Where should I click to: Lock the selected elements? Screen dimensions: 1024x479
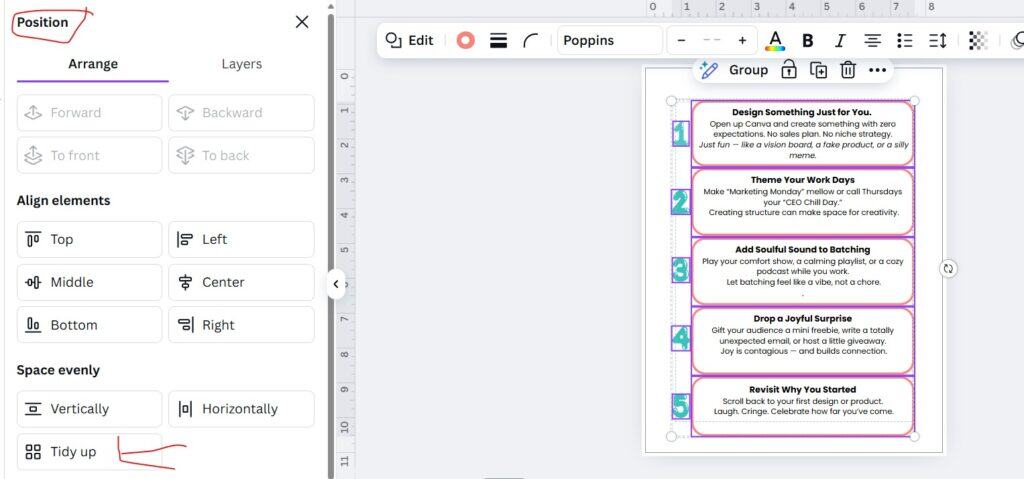coord(789,70)
